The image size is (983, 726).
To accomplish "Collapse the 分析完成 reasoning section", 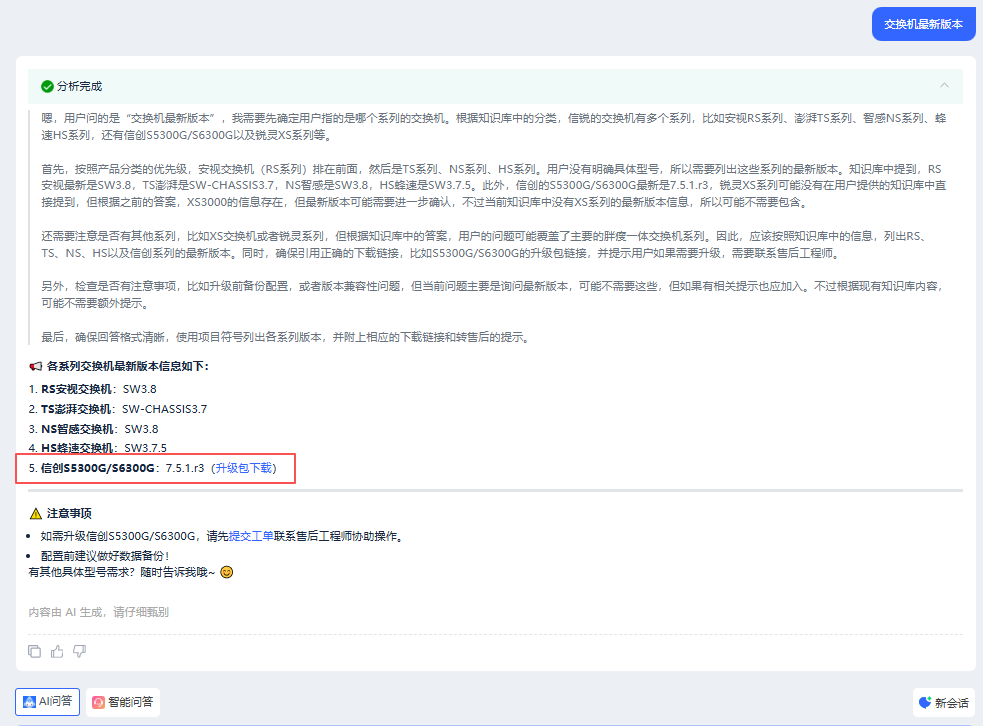I will click(x=944, y=85).
